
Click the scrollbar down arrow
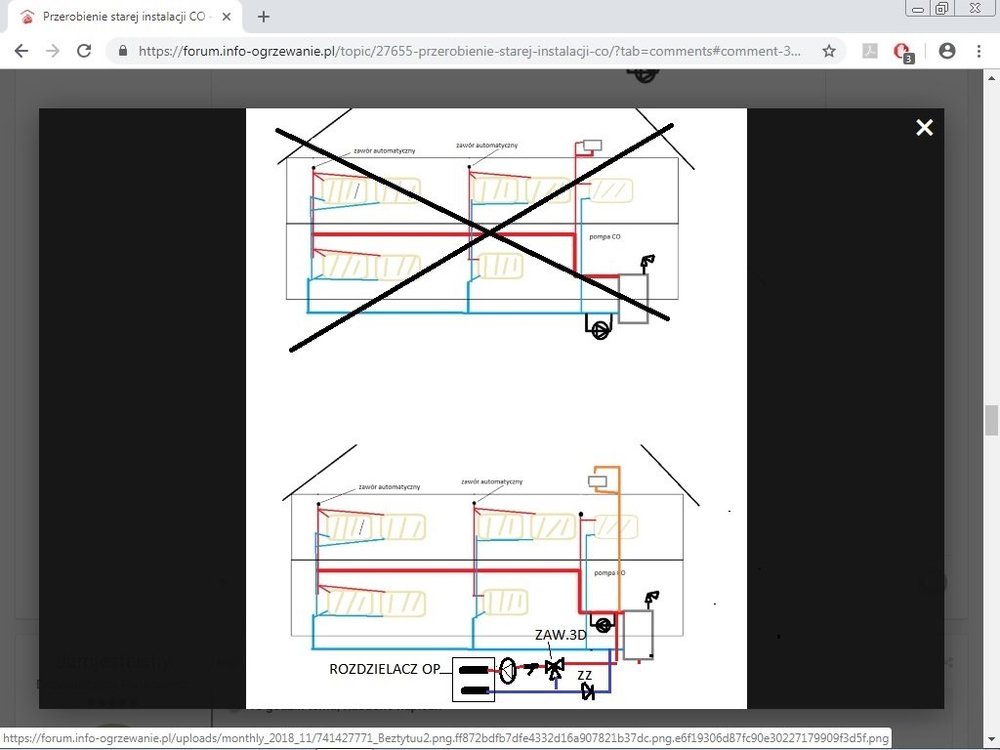pyautogui.click(x=991, y=741)
